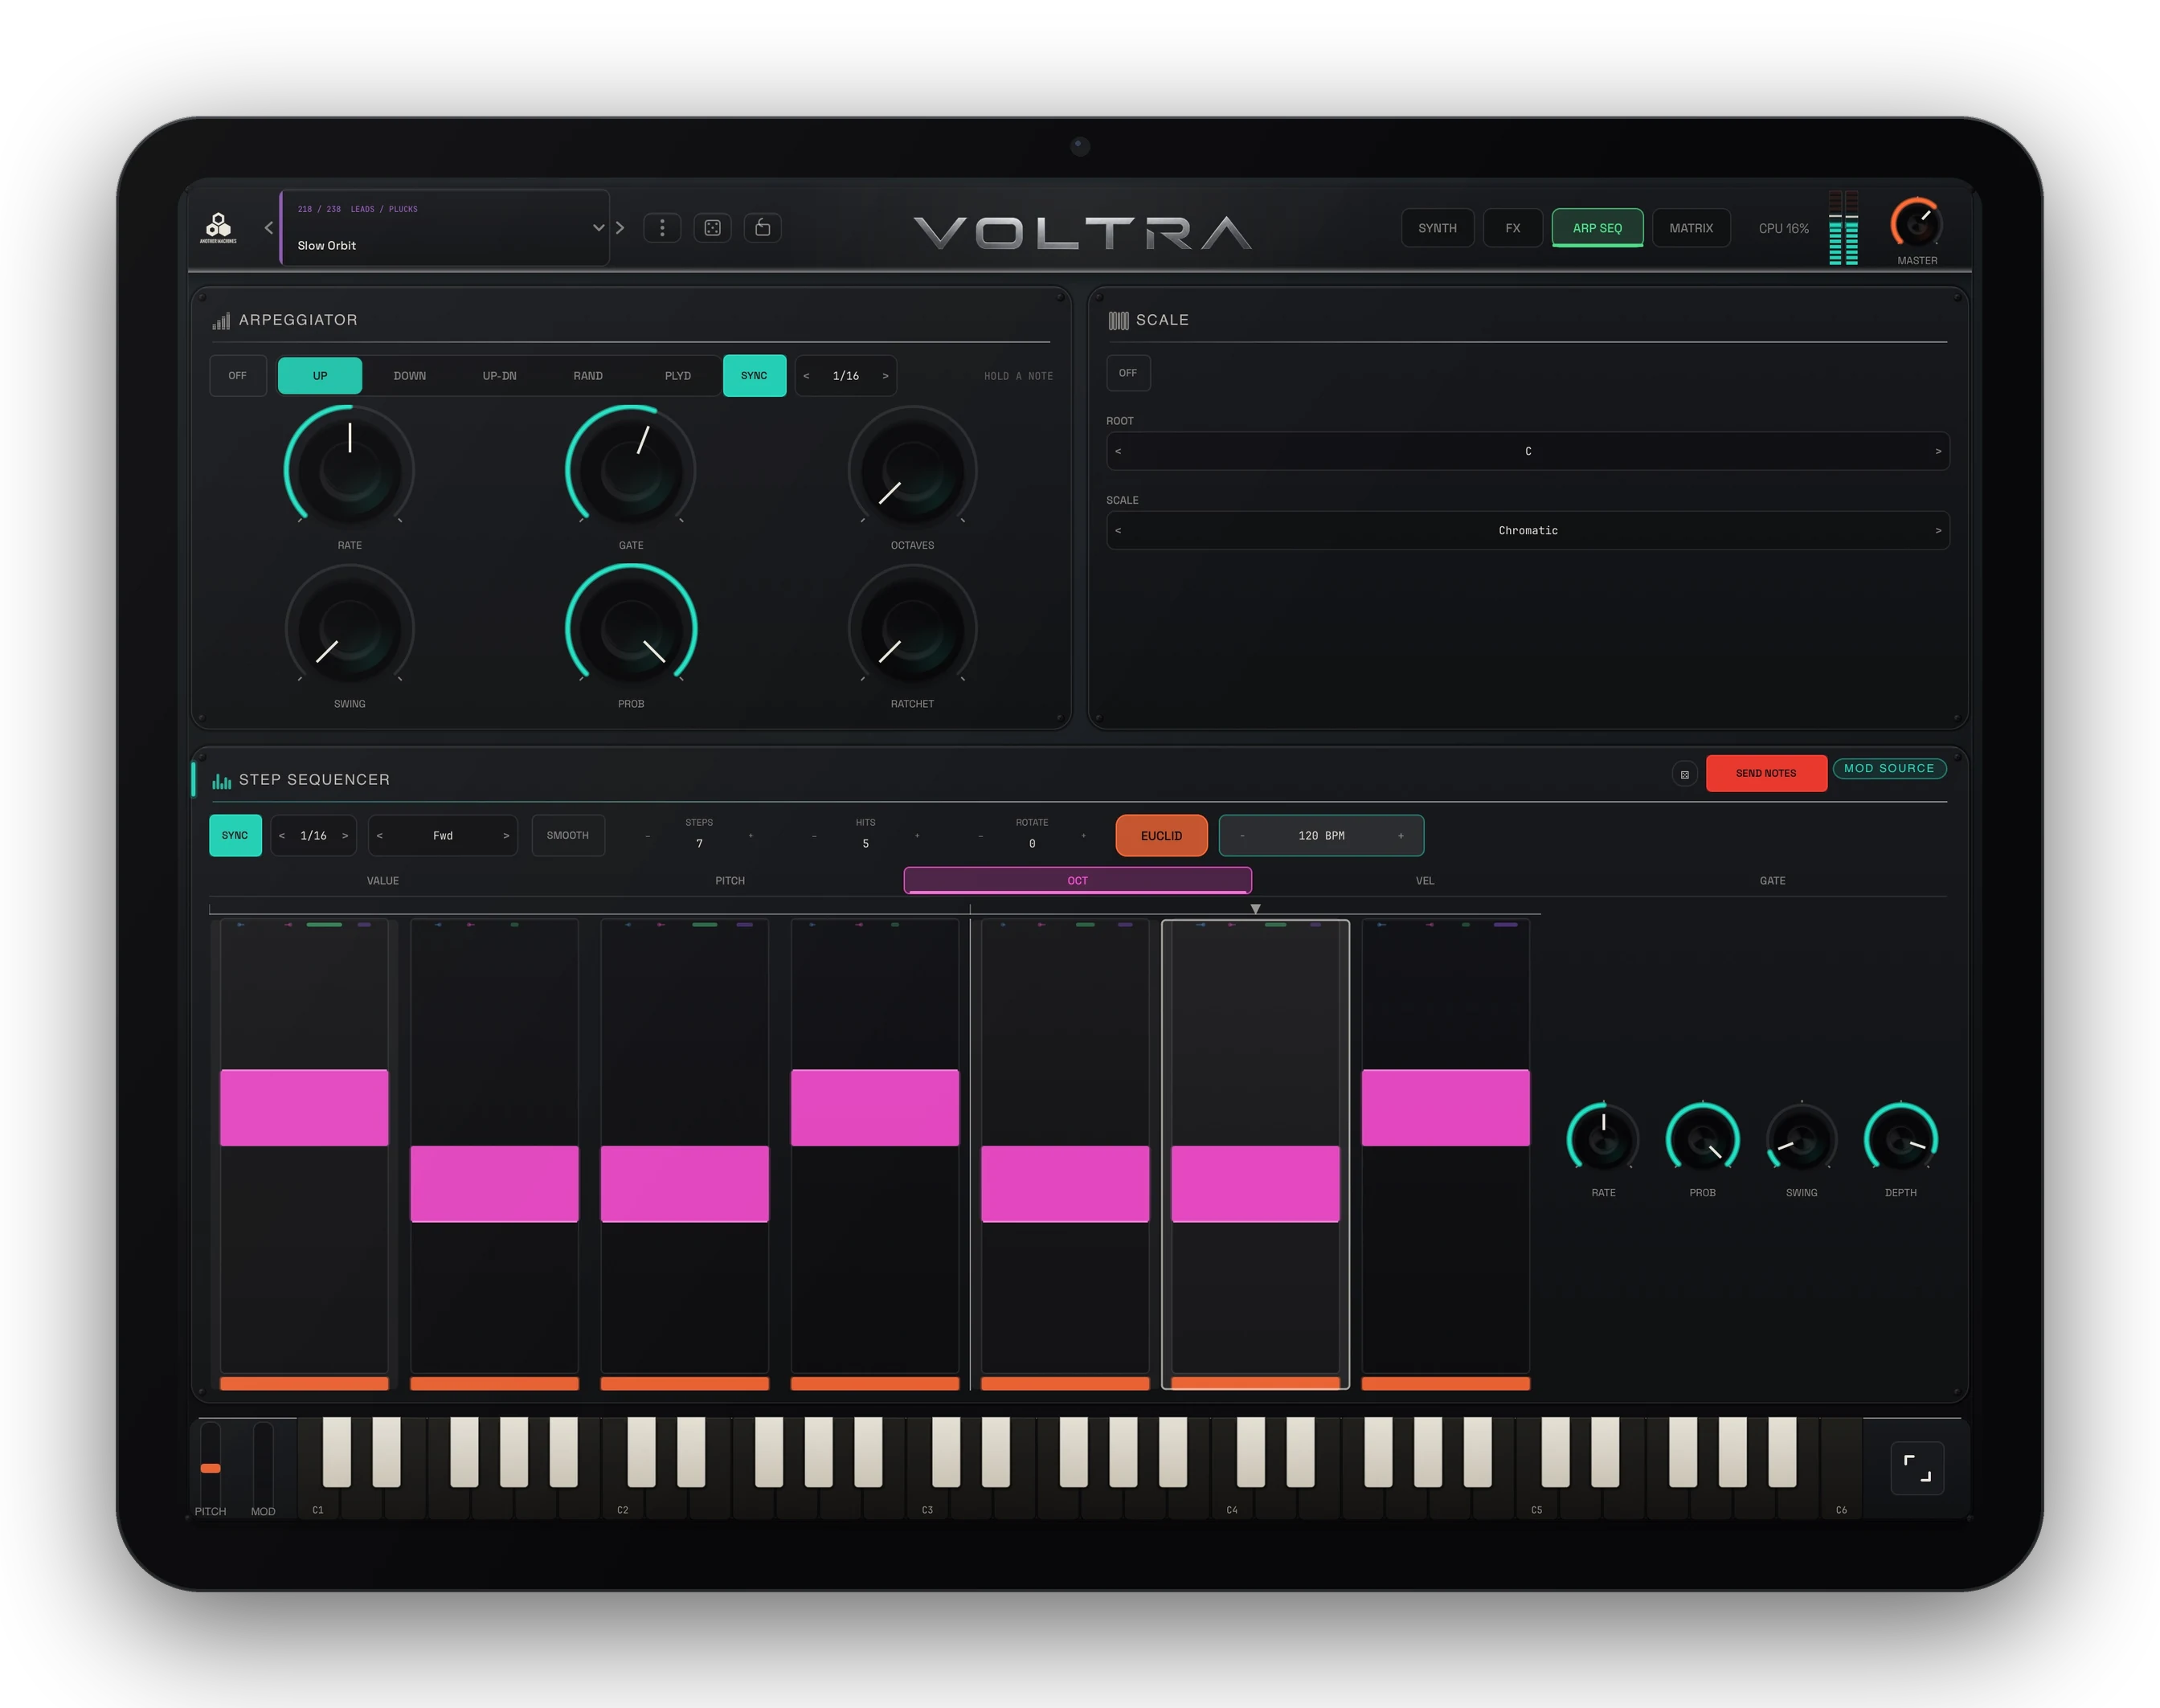Click the small dice icon left of SEND NOTES
The height and width of the screenshot is (1708, 2160).
(x=1685, y=774)
